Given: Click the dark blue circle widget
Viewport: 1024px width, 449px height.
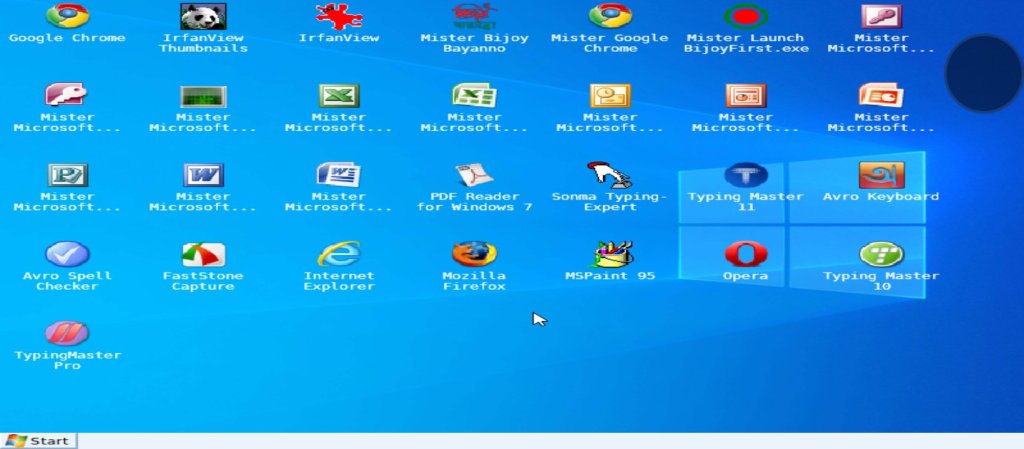Looking at the screenshot, I should point(984,73).
